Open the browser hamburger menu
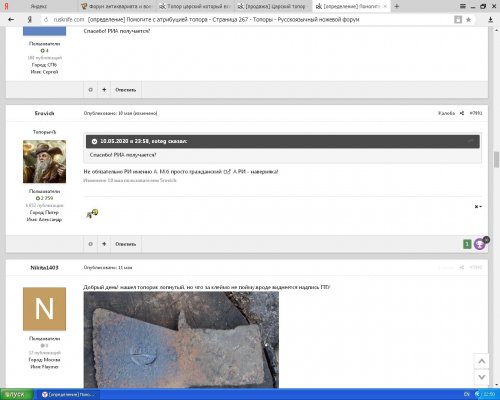The height and width of the screenshot is (400, 500). coord(462,6)
